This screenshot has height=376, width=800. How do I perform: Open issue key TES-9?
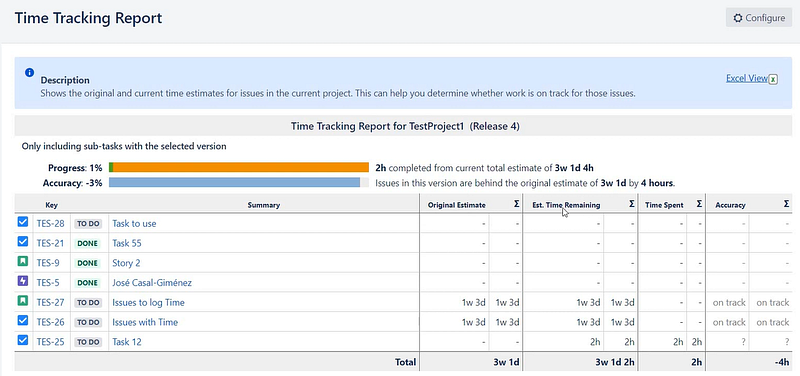coord(48,263)
